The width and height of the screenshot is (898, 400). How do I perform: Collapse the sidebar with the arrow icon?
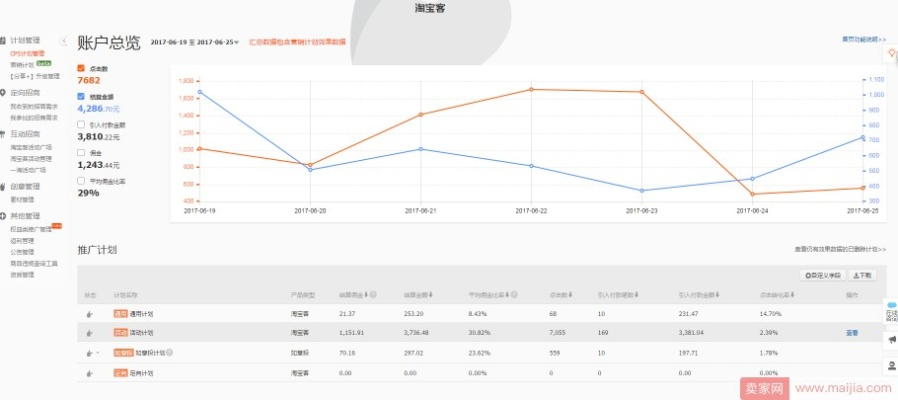64,41
